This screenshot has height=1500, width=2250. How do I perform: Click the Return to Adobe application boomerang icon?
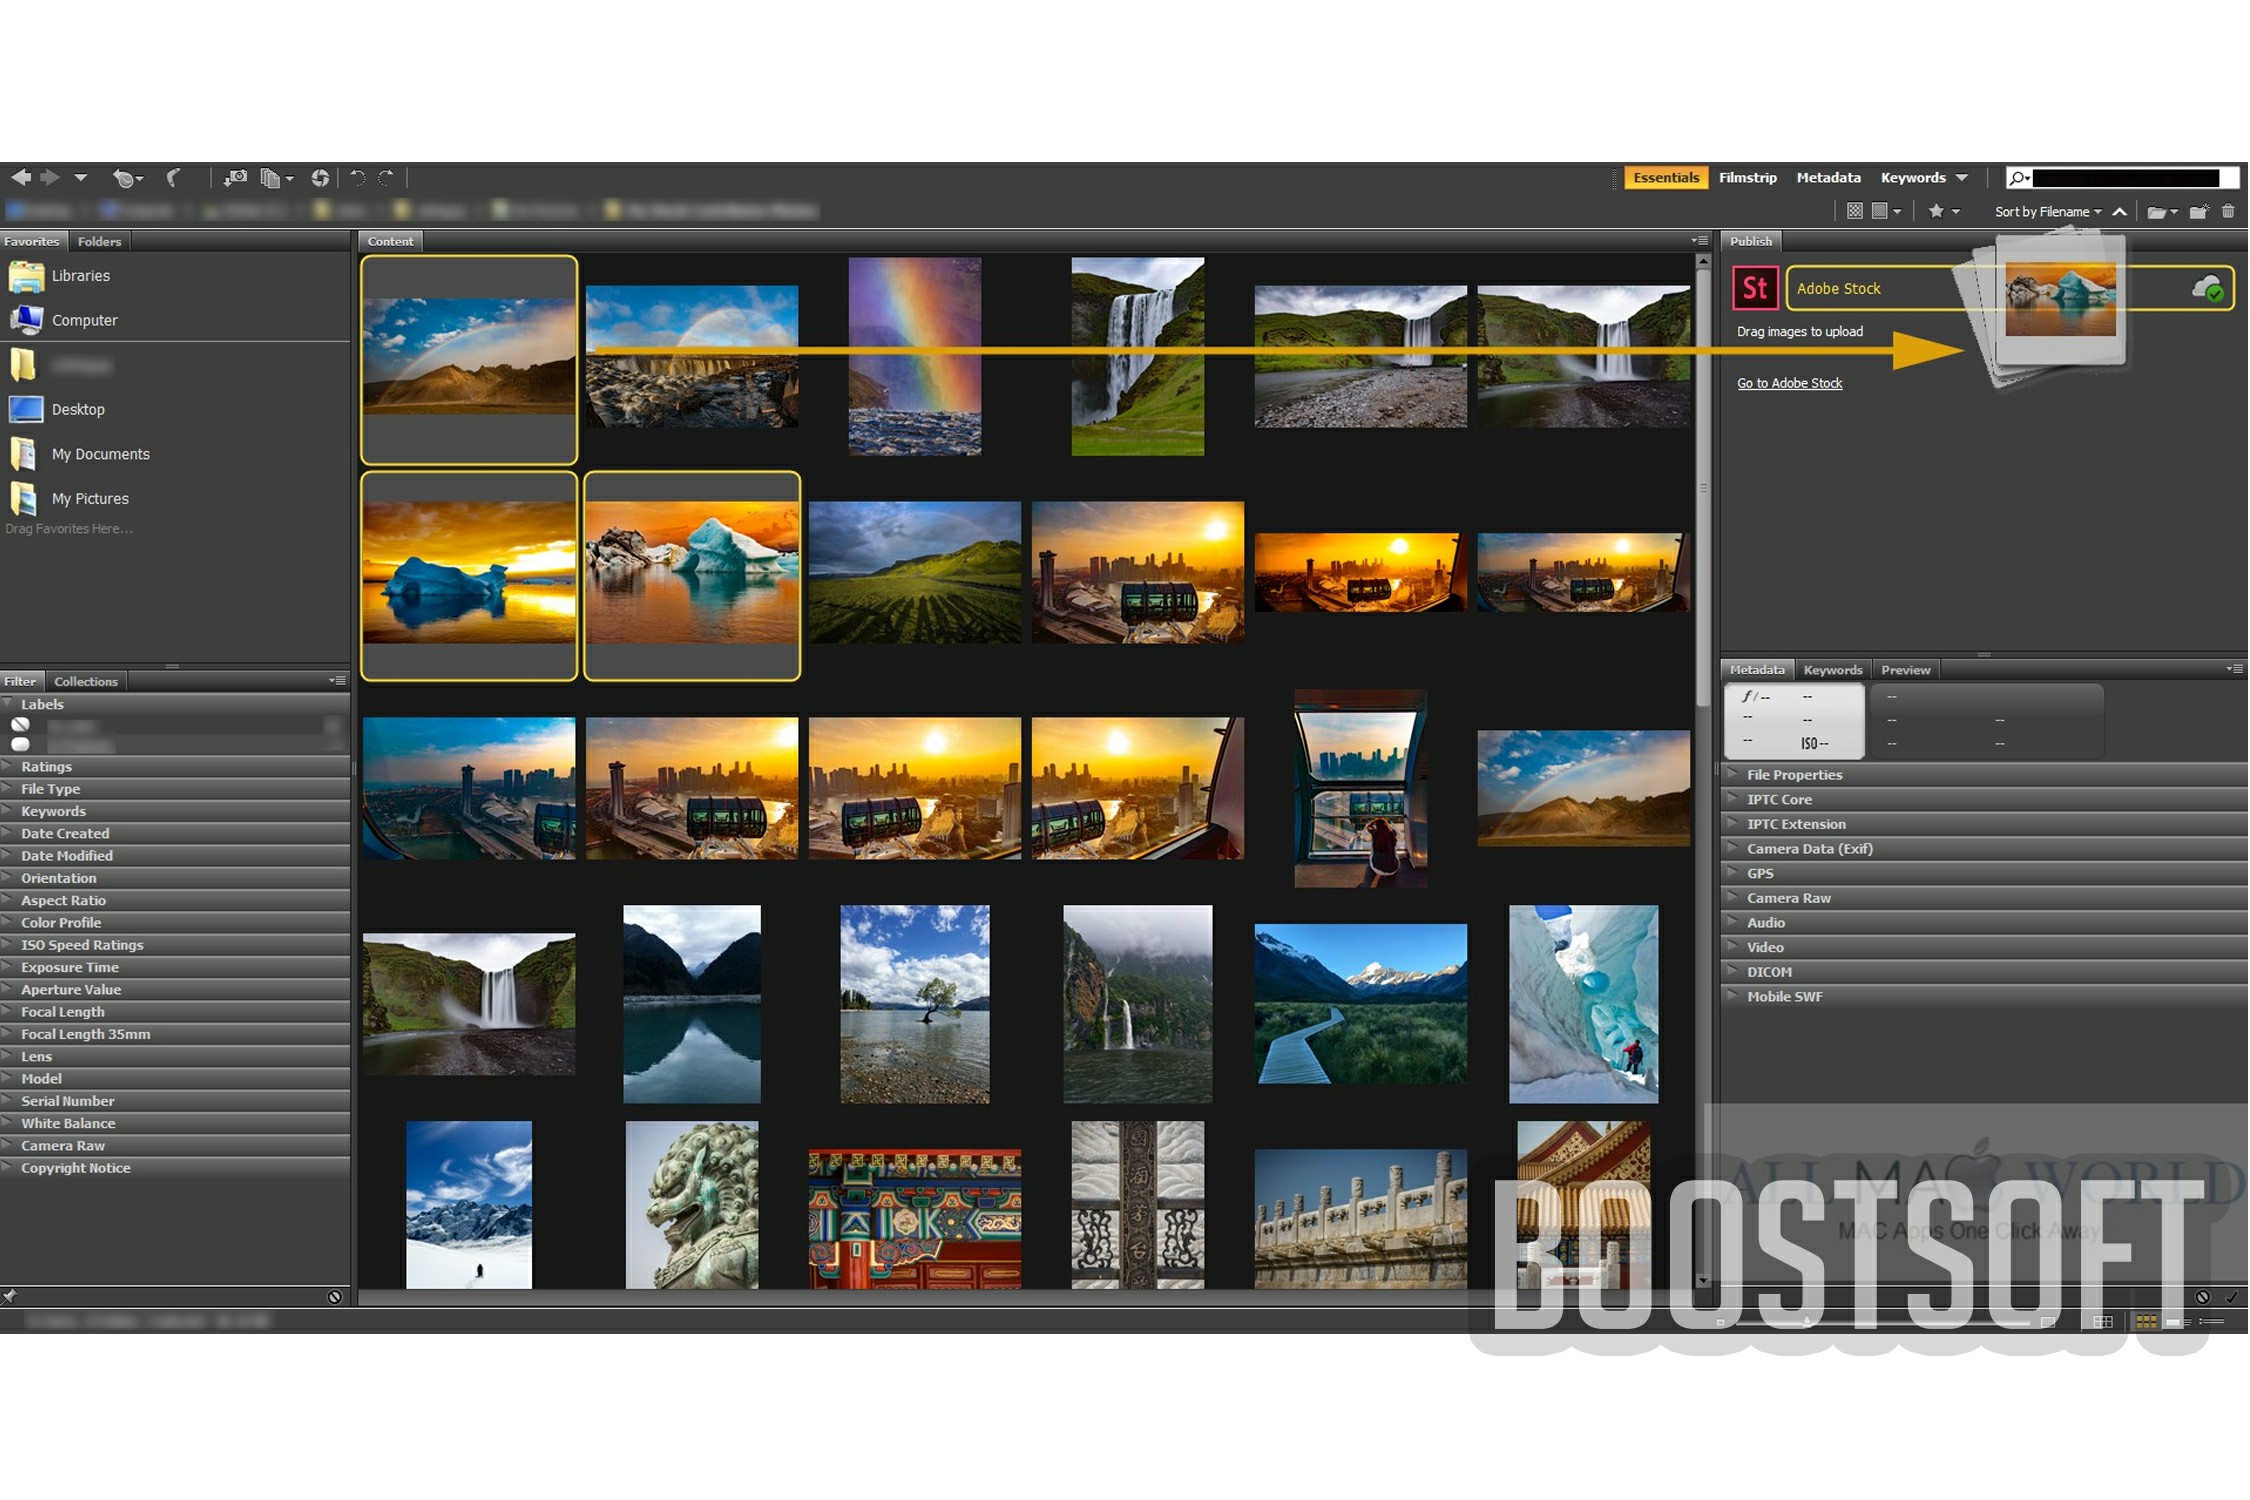click(174, 178)
